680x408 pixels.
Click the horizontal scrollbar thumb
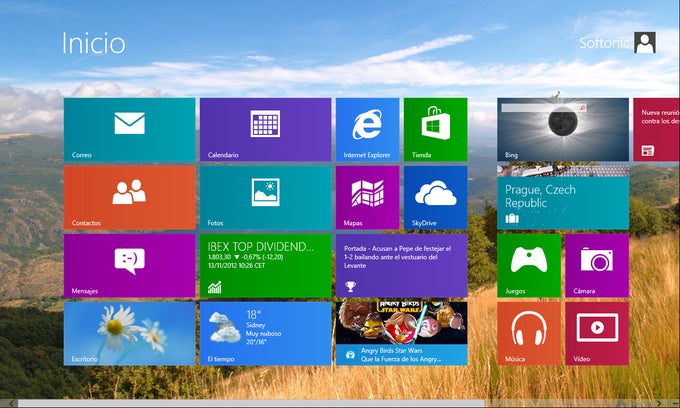[x=251, y=404]
